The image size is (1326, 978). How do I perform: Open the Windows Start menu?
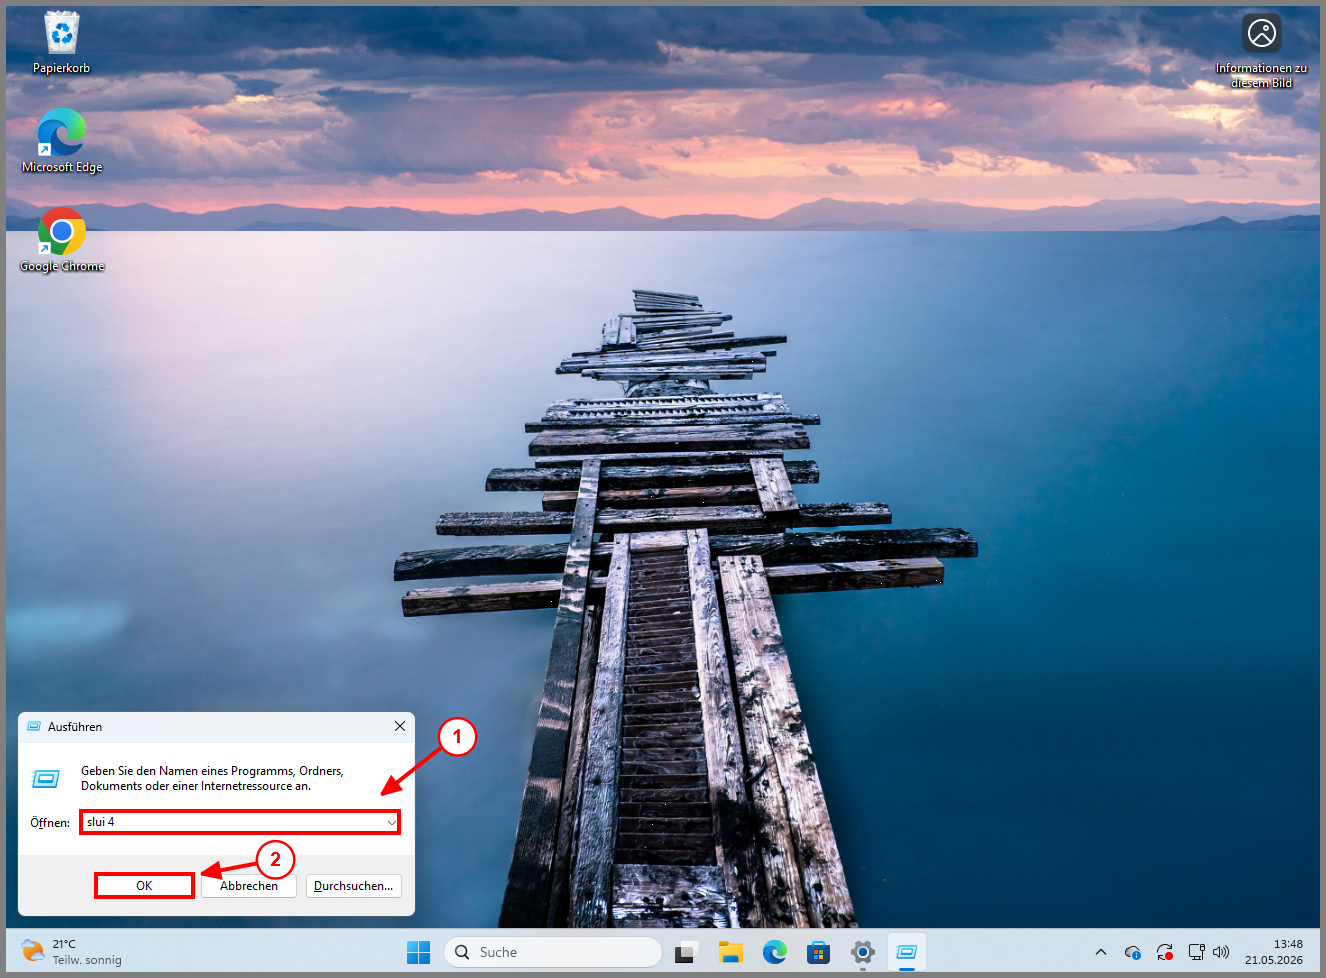pos(419,952)
